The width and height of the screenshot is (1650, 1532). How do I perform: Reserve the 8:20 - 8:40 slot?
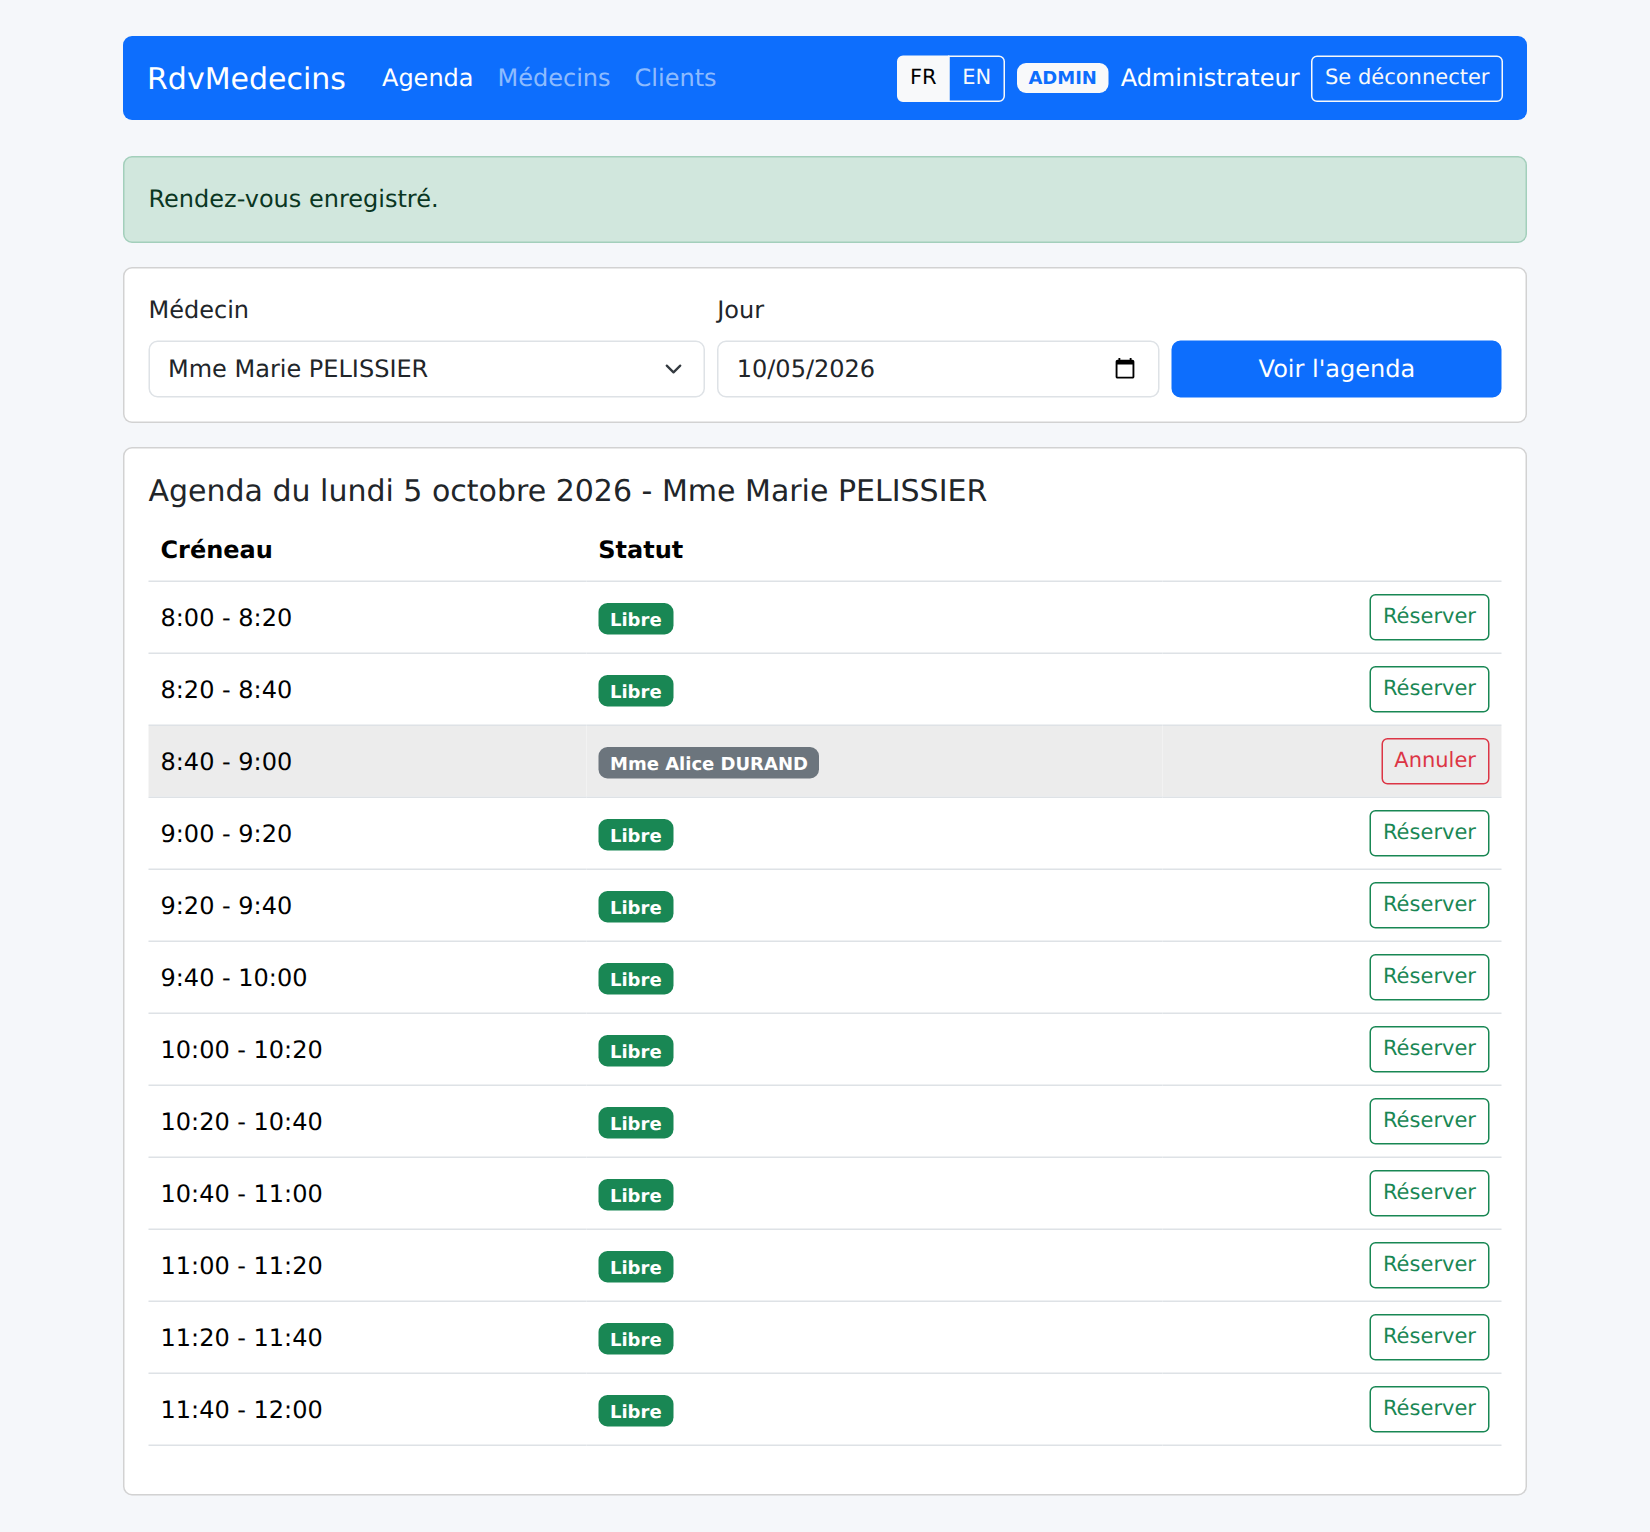click(1429, 689)
